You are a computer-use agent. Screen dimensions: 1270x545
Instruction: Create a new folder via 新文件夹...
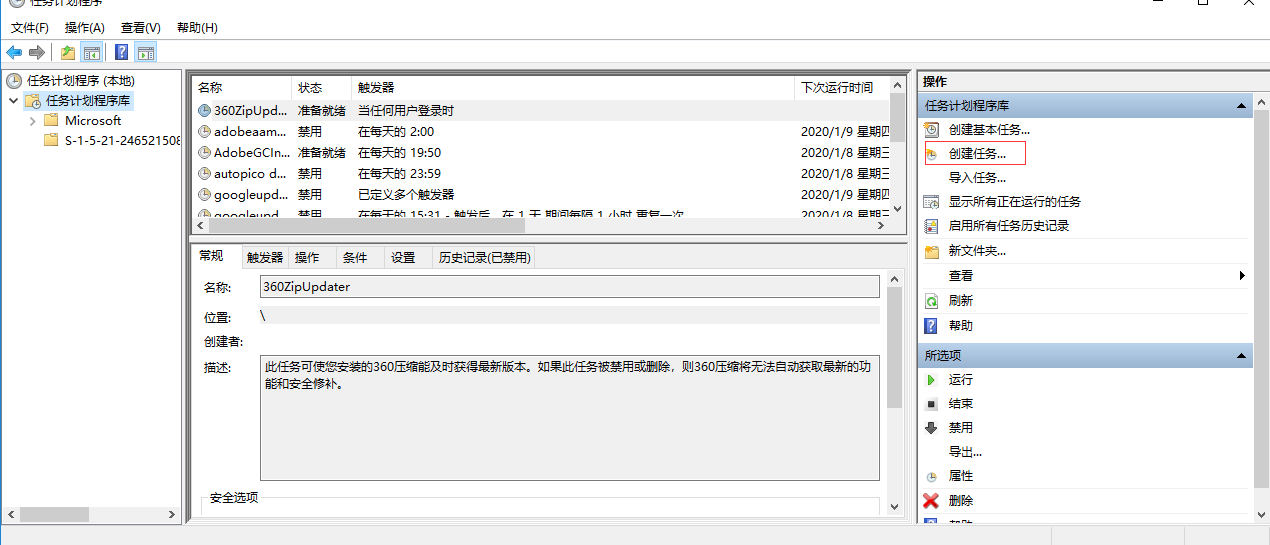(x=977, y=251)
